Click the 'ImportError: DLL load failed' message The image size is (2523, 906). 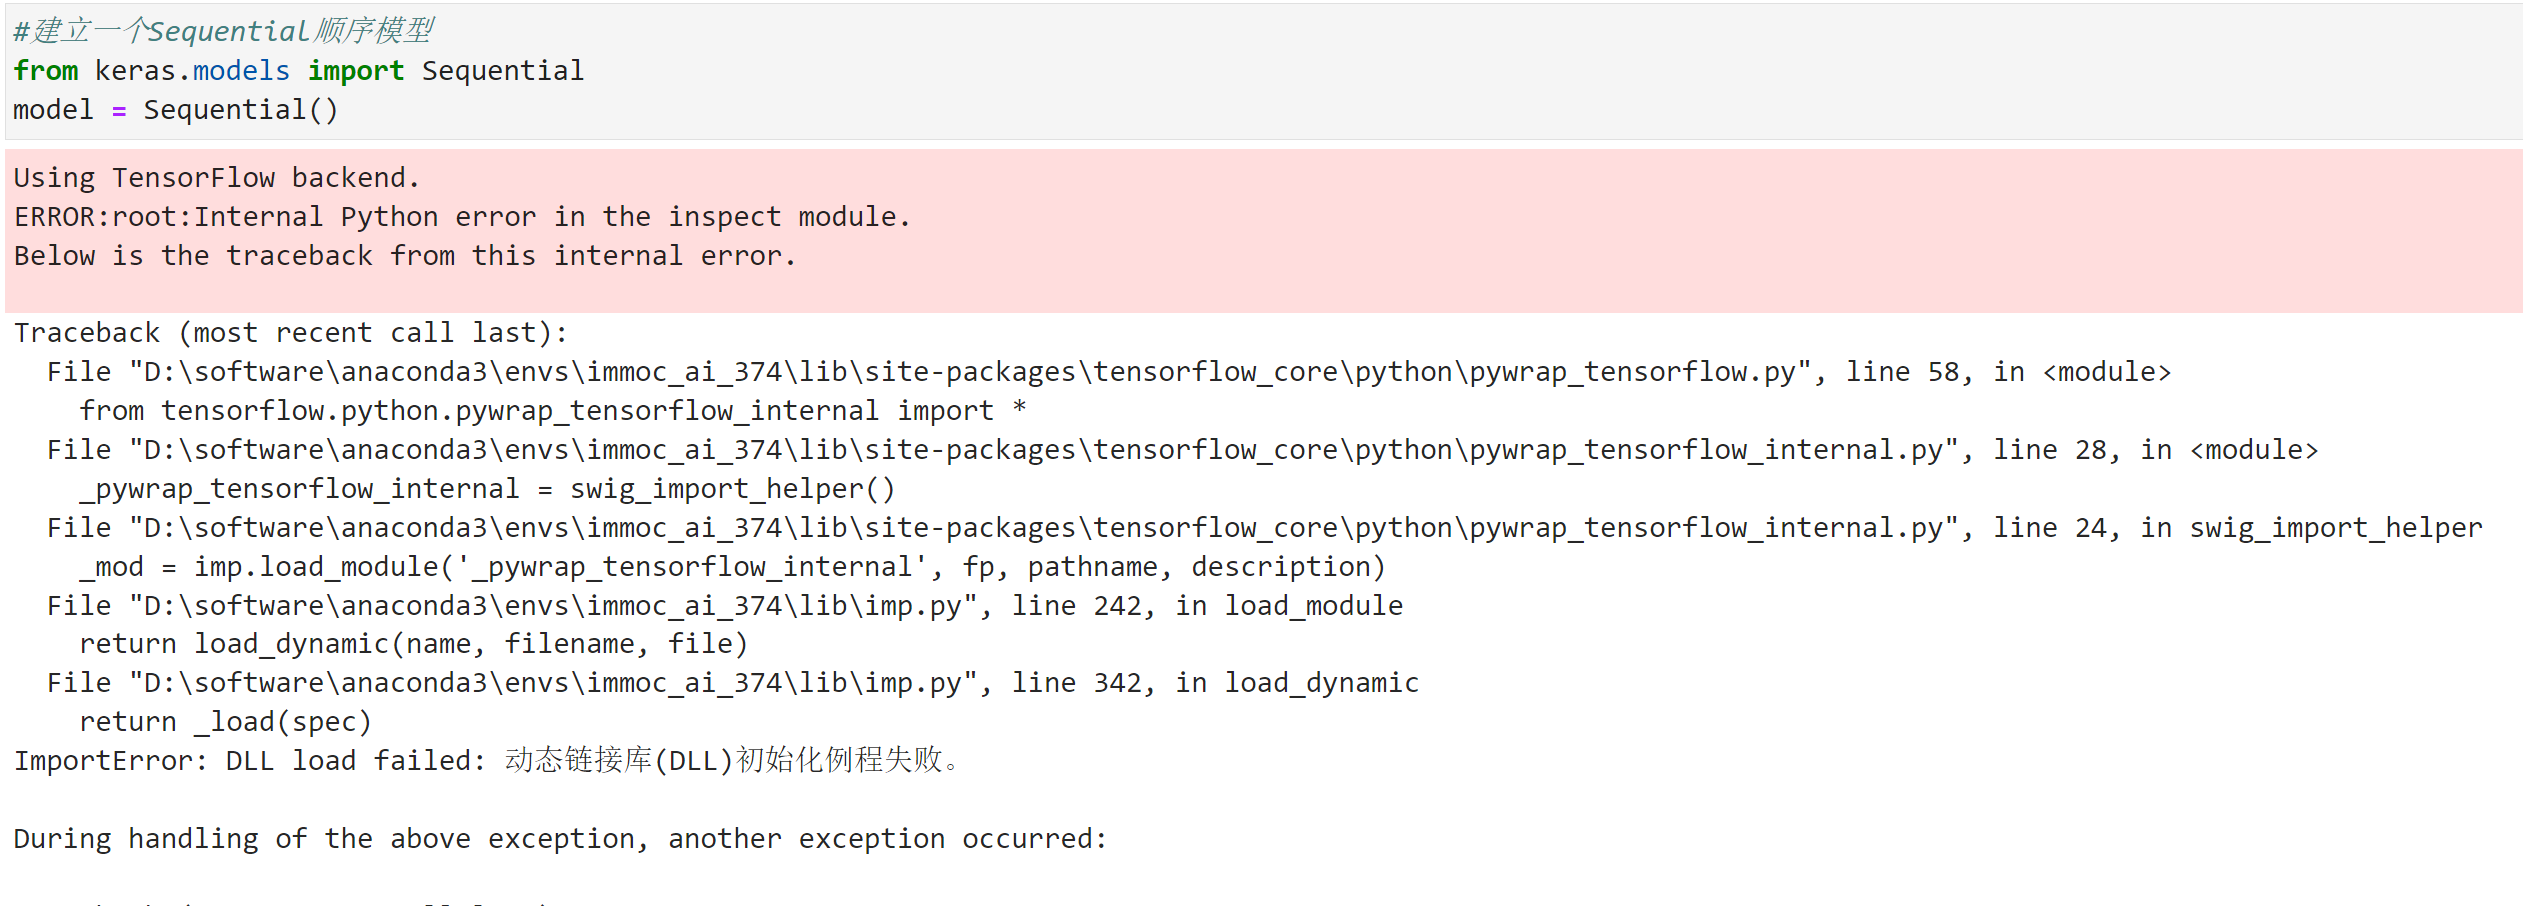486,761
